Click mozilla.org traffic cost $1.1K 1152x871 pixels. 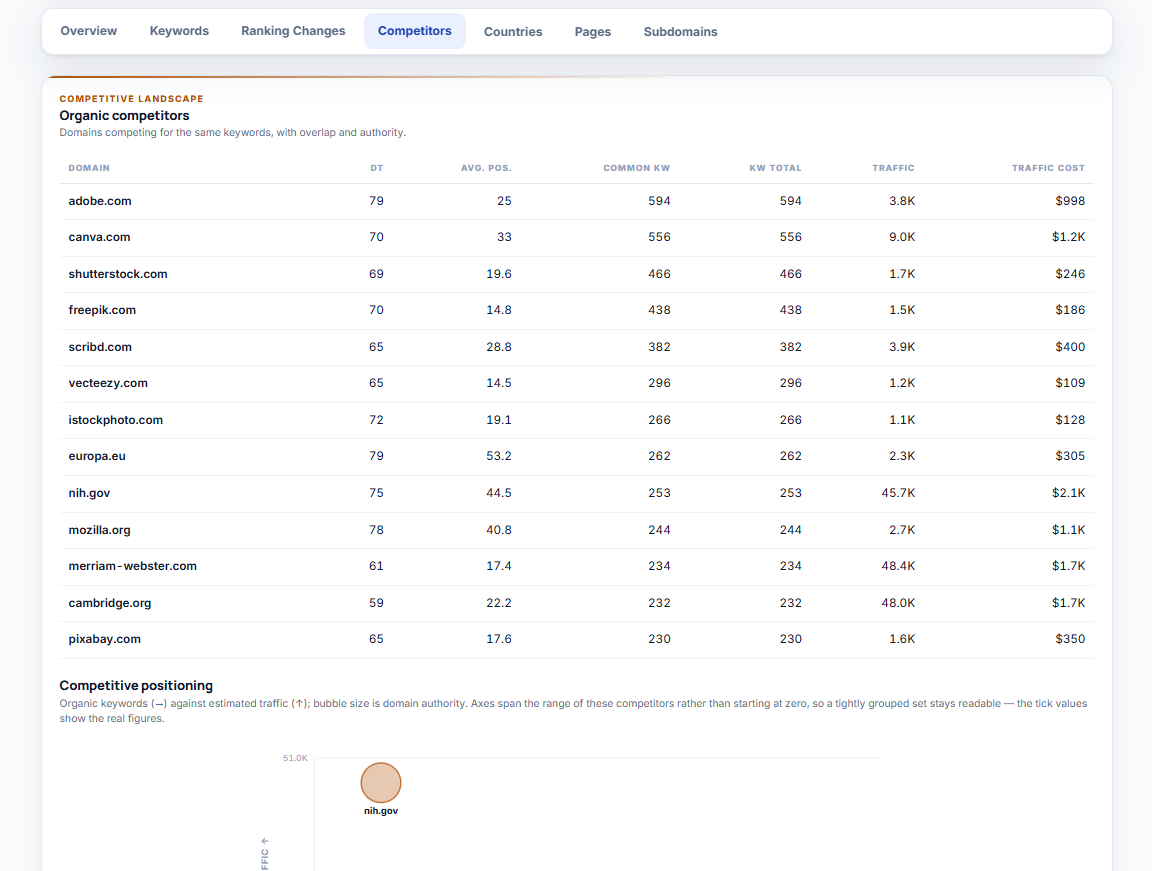[x=1068, y=530]
